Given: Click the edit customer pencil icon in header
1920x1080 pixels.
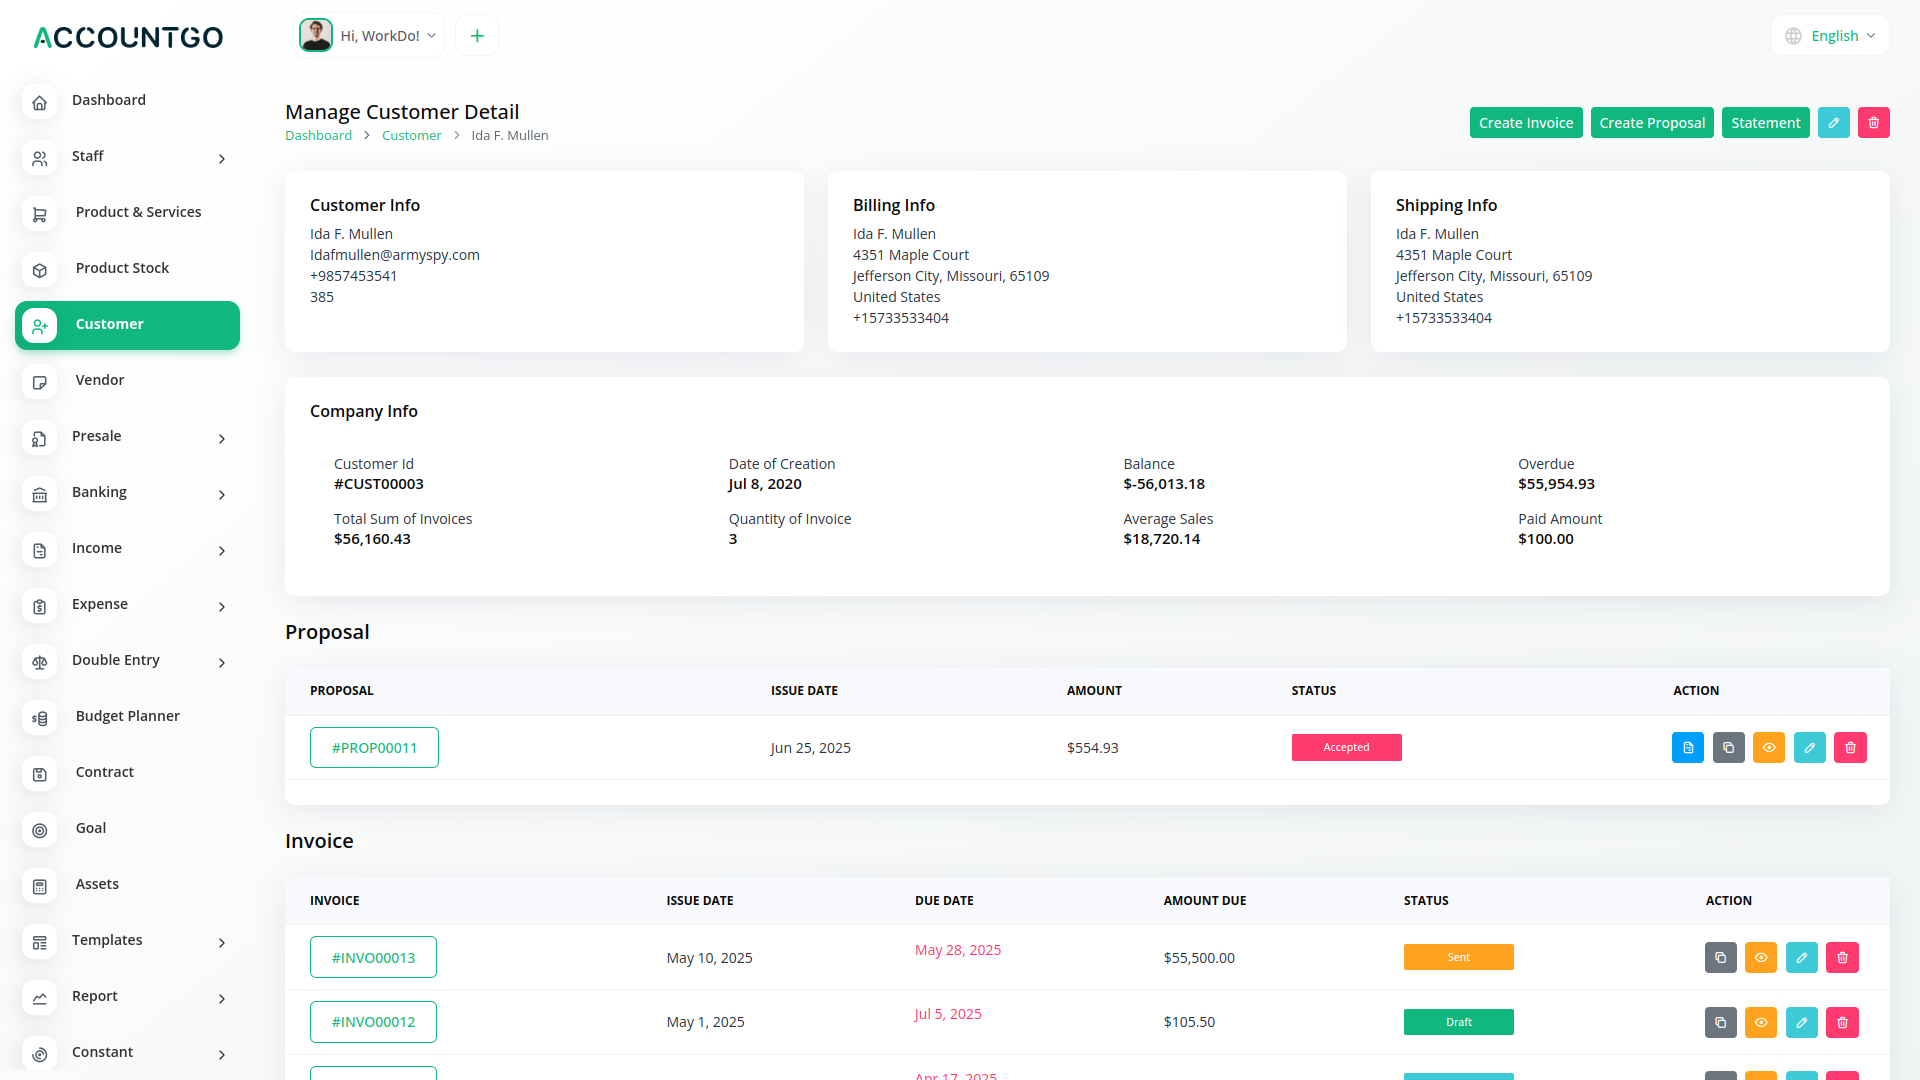Looking at the screenshot, I should [1833, 122].
